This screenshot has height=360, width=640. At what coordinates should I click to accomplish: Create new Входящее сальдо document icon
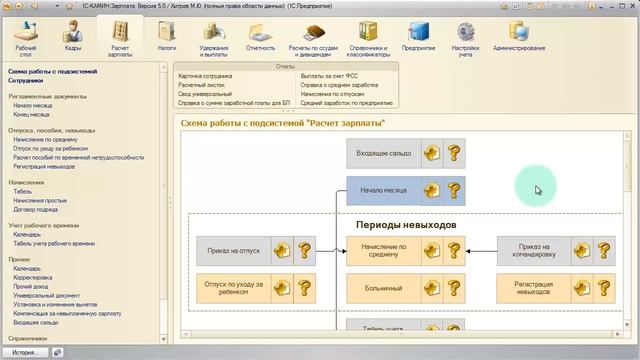(432, 153)
